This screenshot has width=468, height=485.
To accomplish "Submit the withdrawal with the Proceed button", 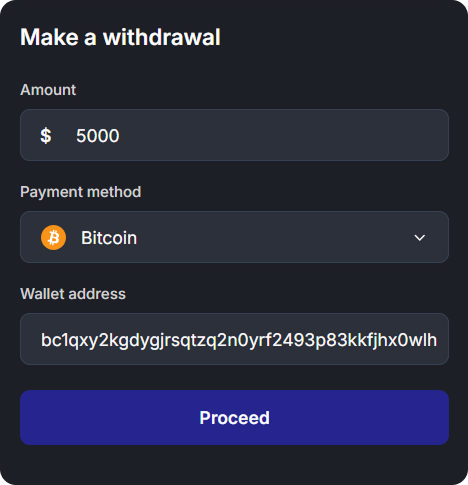I will pyautogui.click(x=234, y=417).
